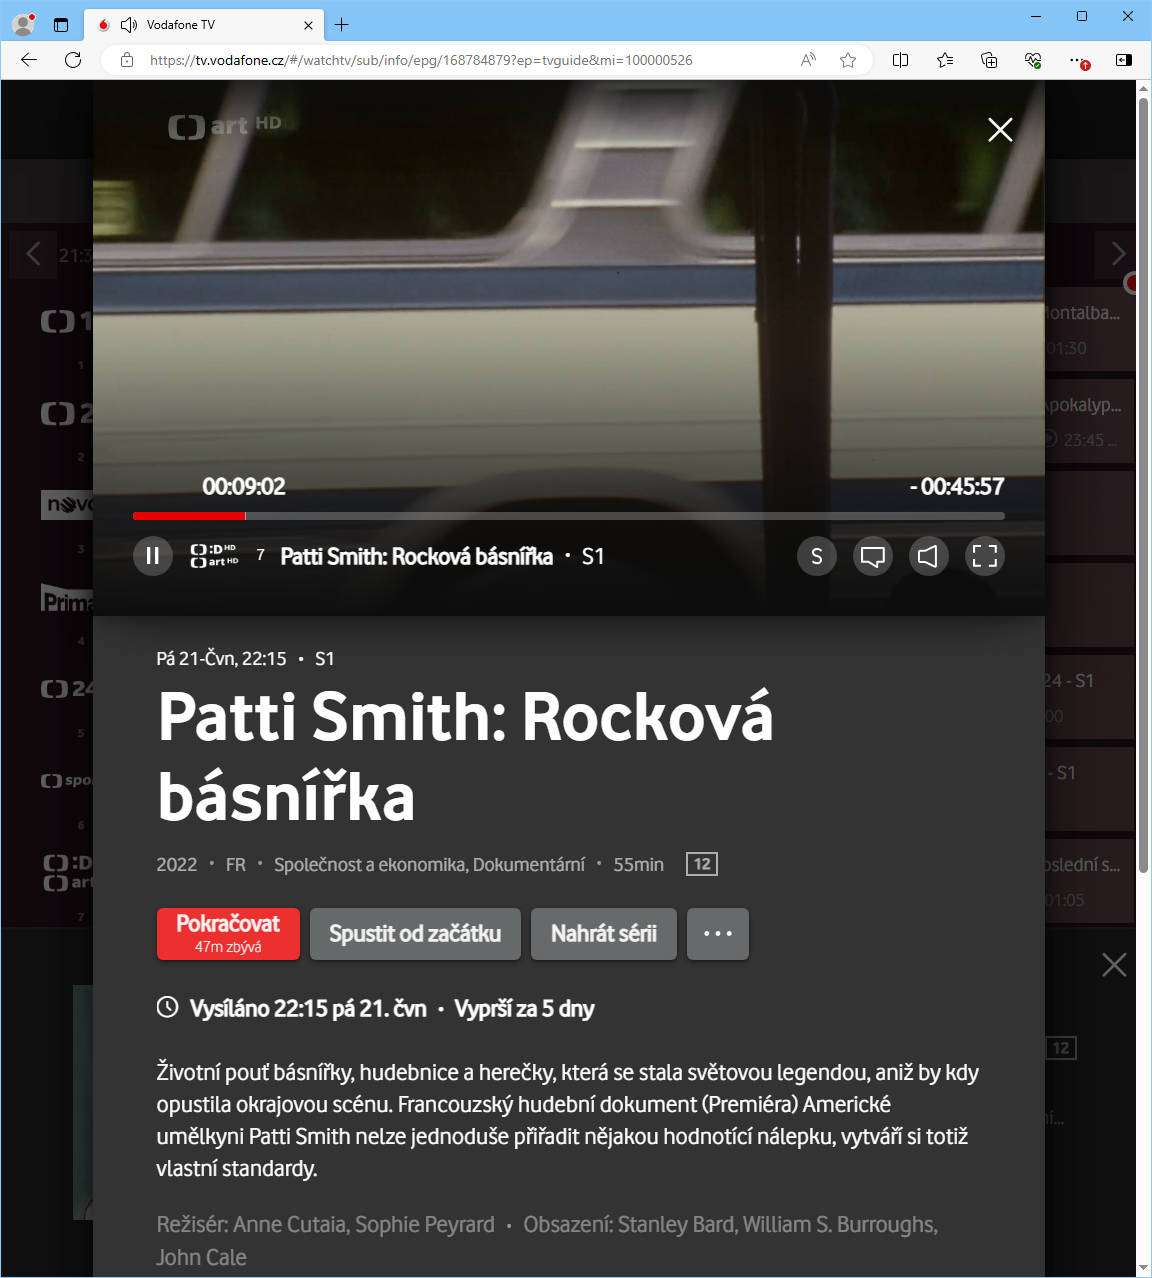
Task: Click the Patti Smith title in player bar
Action: (x=416, y=556)
